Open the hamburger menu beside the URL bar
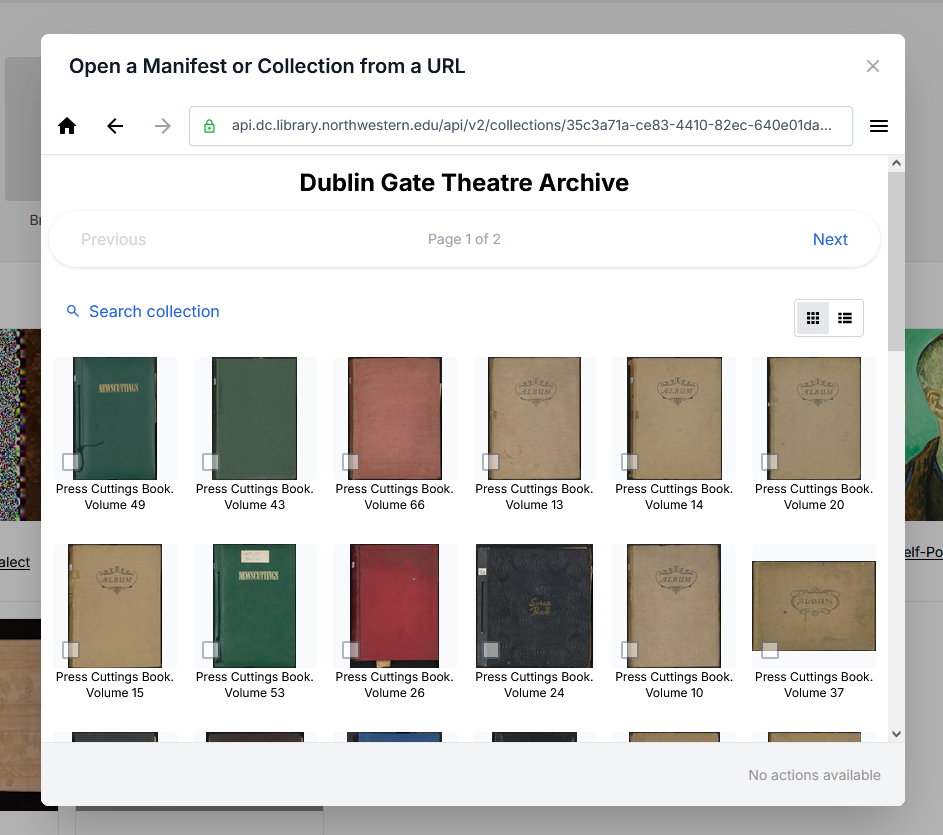943x835 pixels. point(879,126)
